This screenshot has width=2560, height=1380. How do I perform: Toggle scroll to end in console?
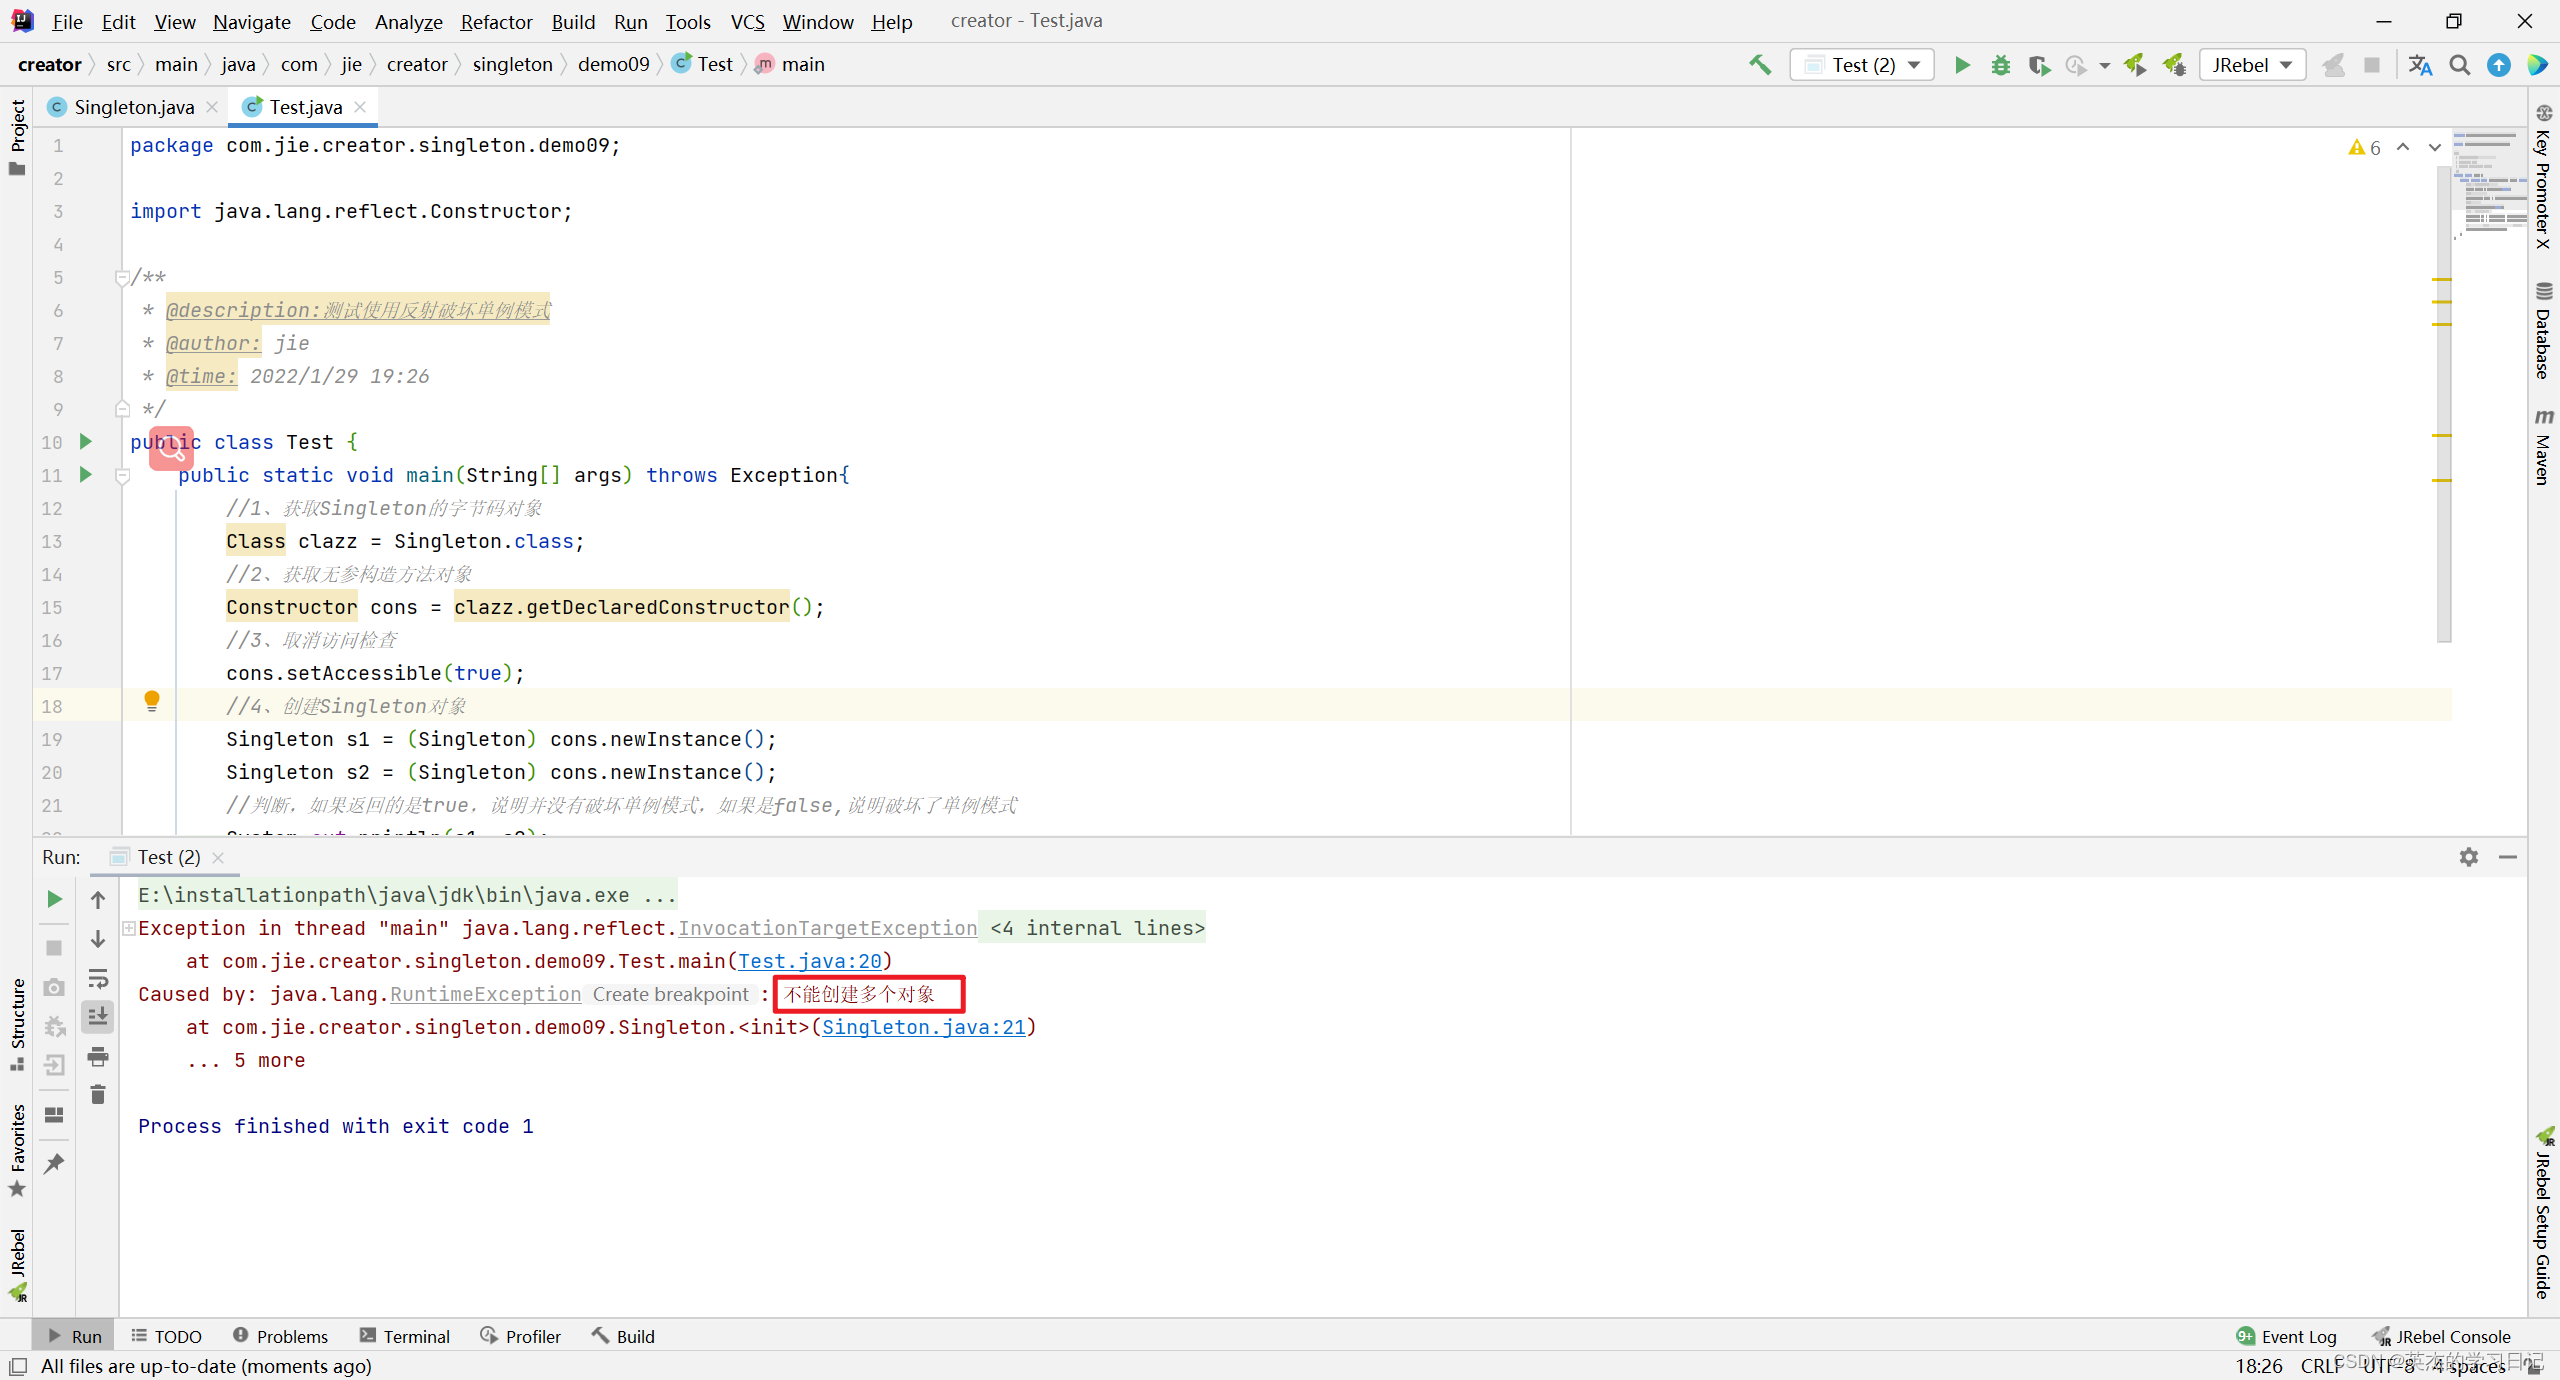click(98, 1017)
